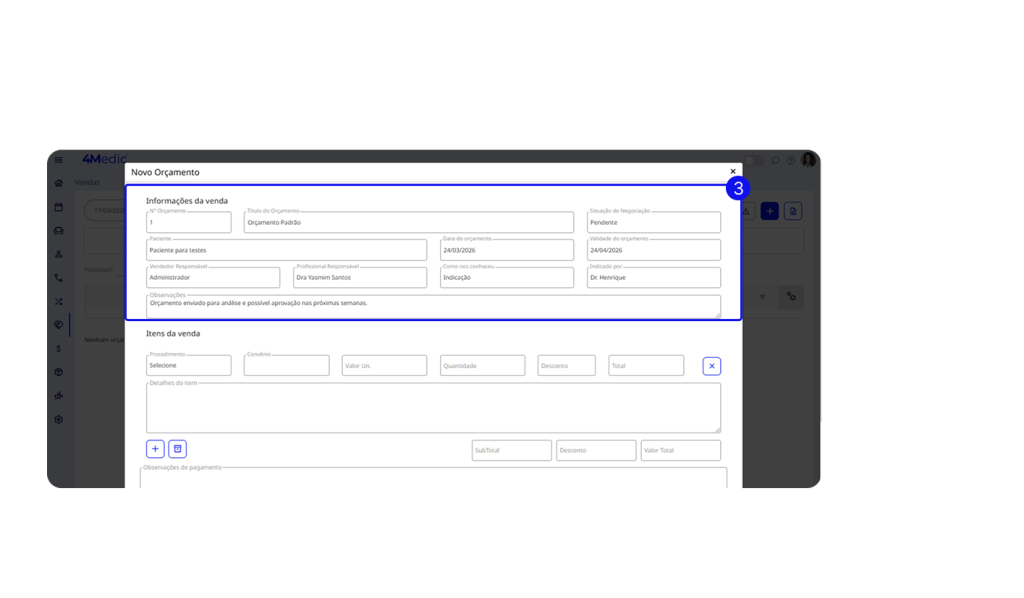Click the Quantidade input field
This screenshot has width=1024, height=598.
point(482,366)
